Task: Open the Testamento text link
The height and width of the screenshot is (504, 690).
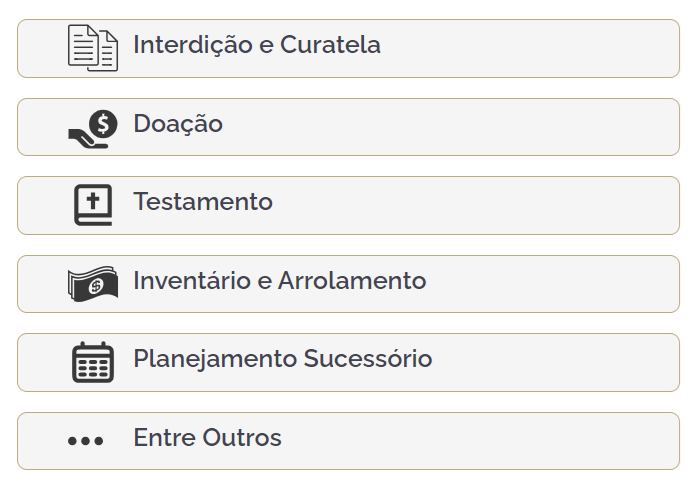Action: coord(203,202)
